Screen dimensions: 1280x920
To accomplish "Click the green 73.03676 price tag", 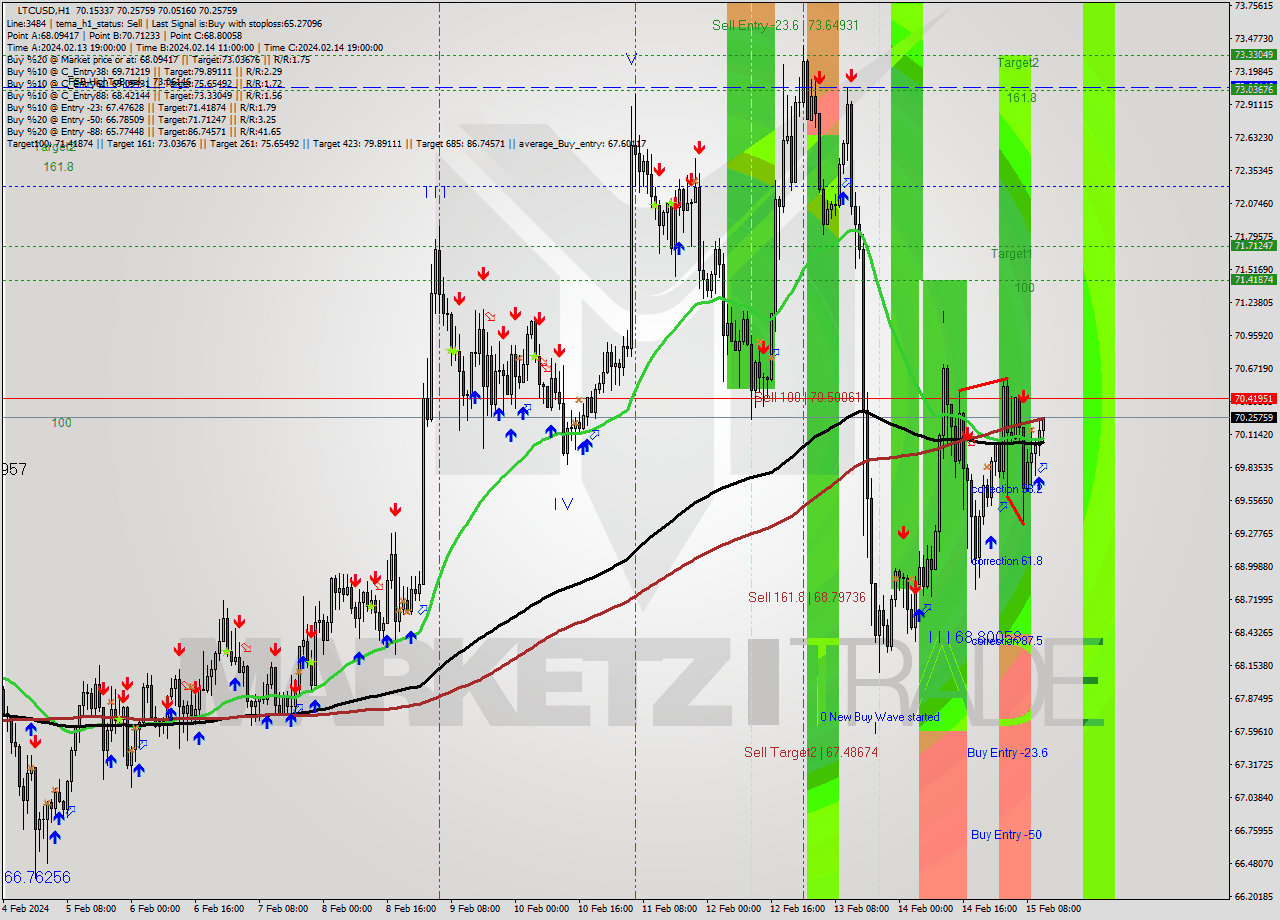I will 1253,89.
